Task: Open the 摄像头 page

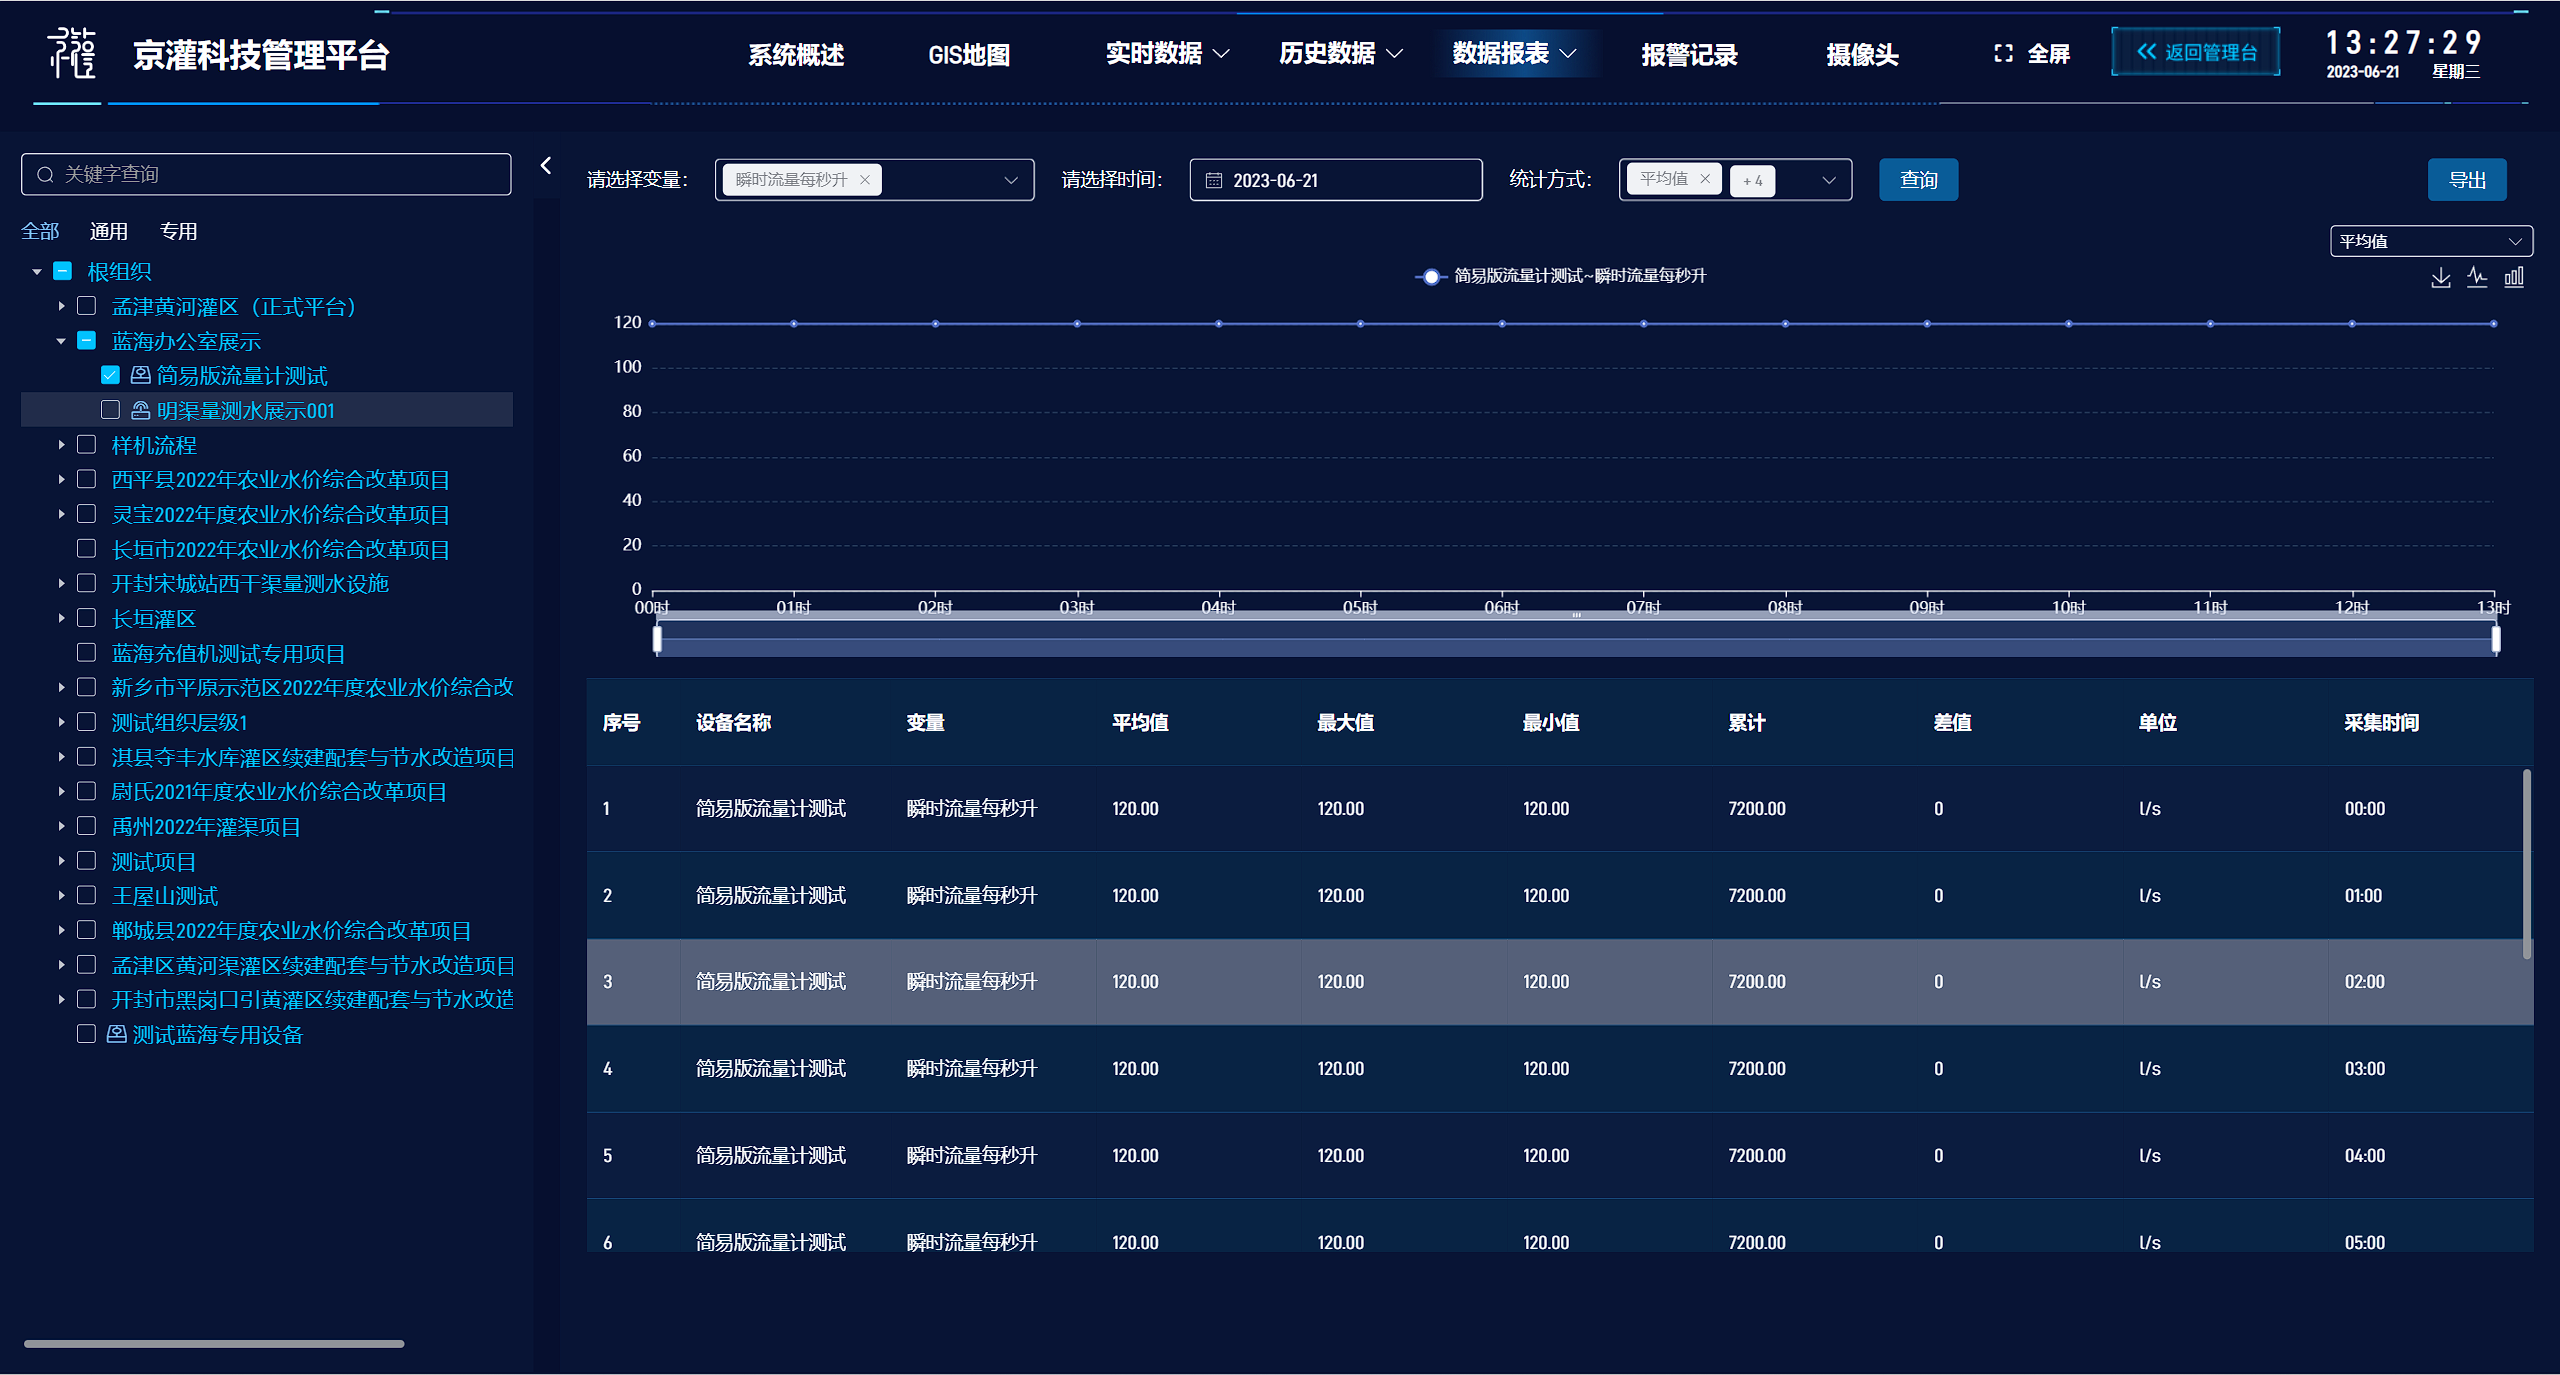Action: 1862,54
